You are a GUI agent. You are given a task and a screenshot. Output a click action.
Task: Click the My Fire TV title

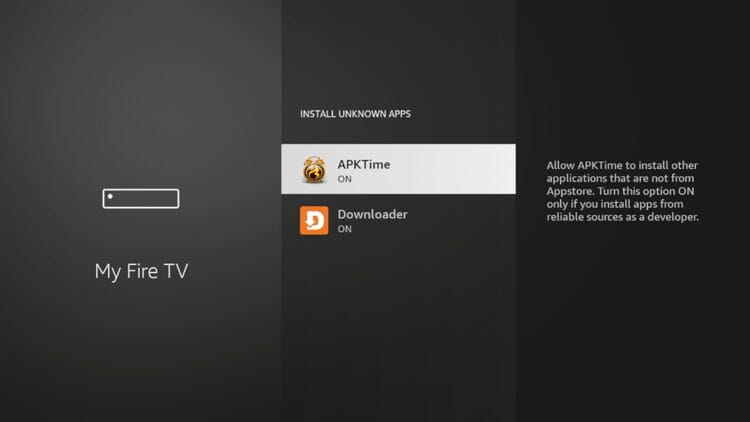[x=141, y=271]
